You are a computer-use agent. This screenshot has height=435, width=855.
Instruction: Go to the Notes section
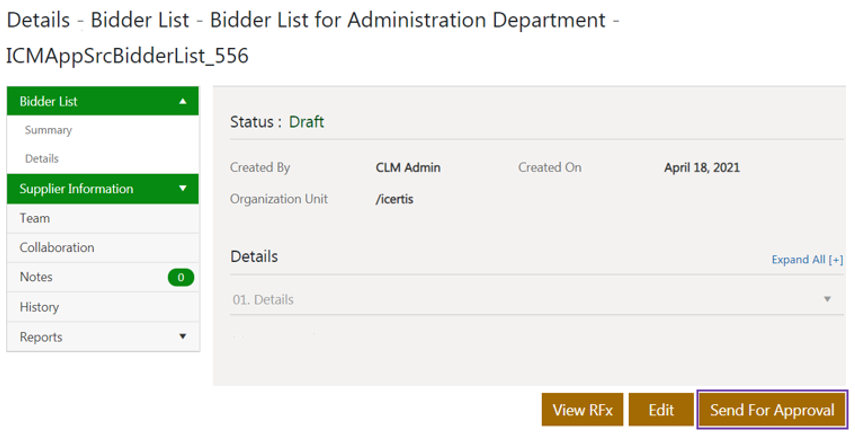36,277
